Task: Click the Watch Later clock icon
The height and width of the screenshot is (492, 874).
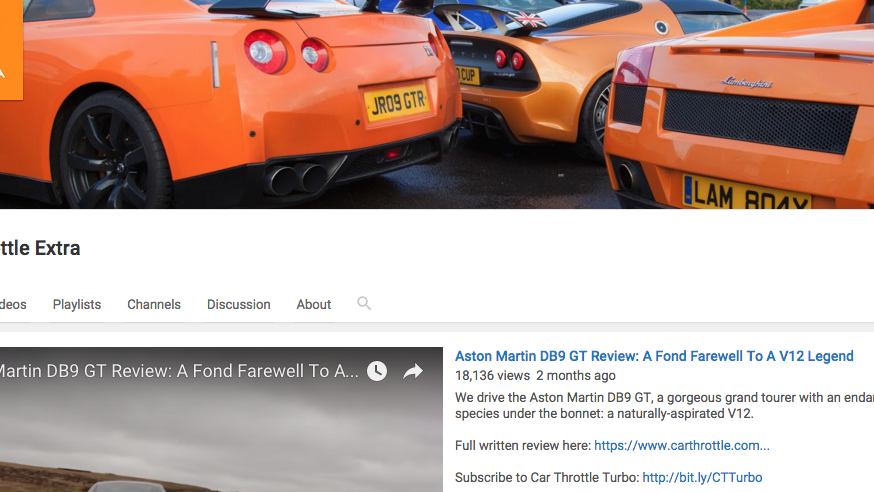Action: pos(377,371)
